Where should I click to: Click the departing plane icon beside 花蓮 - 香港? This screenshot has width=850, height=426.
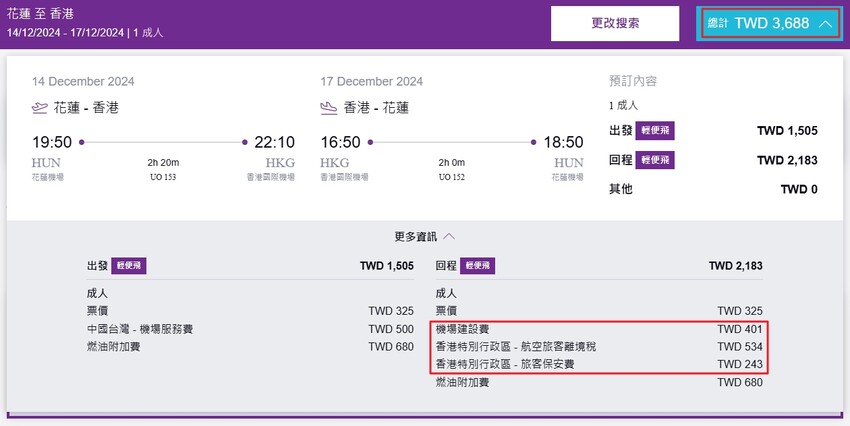coord(40,108)
